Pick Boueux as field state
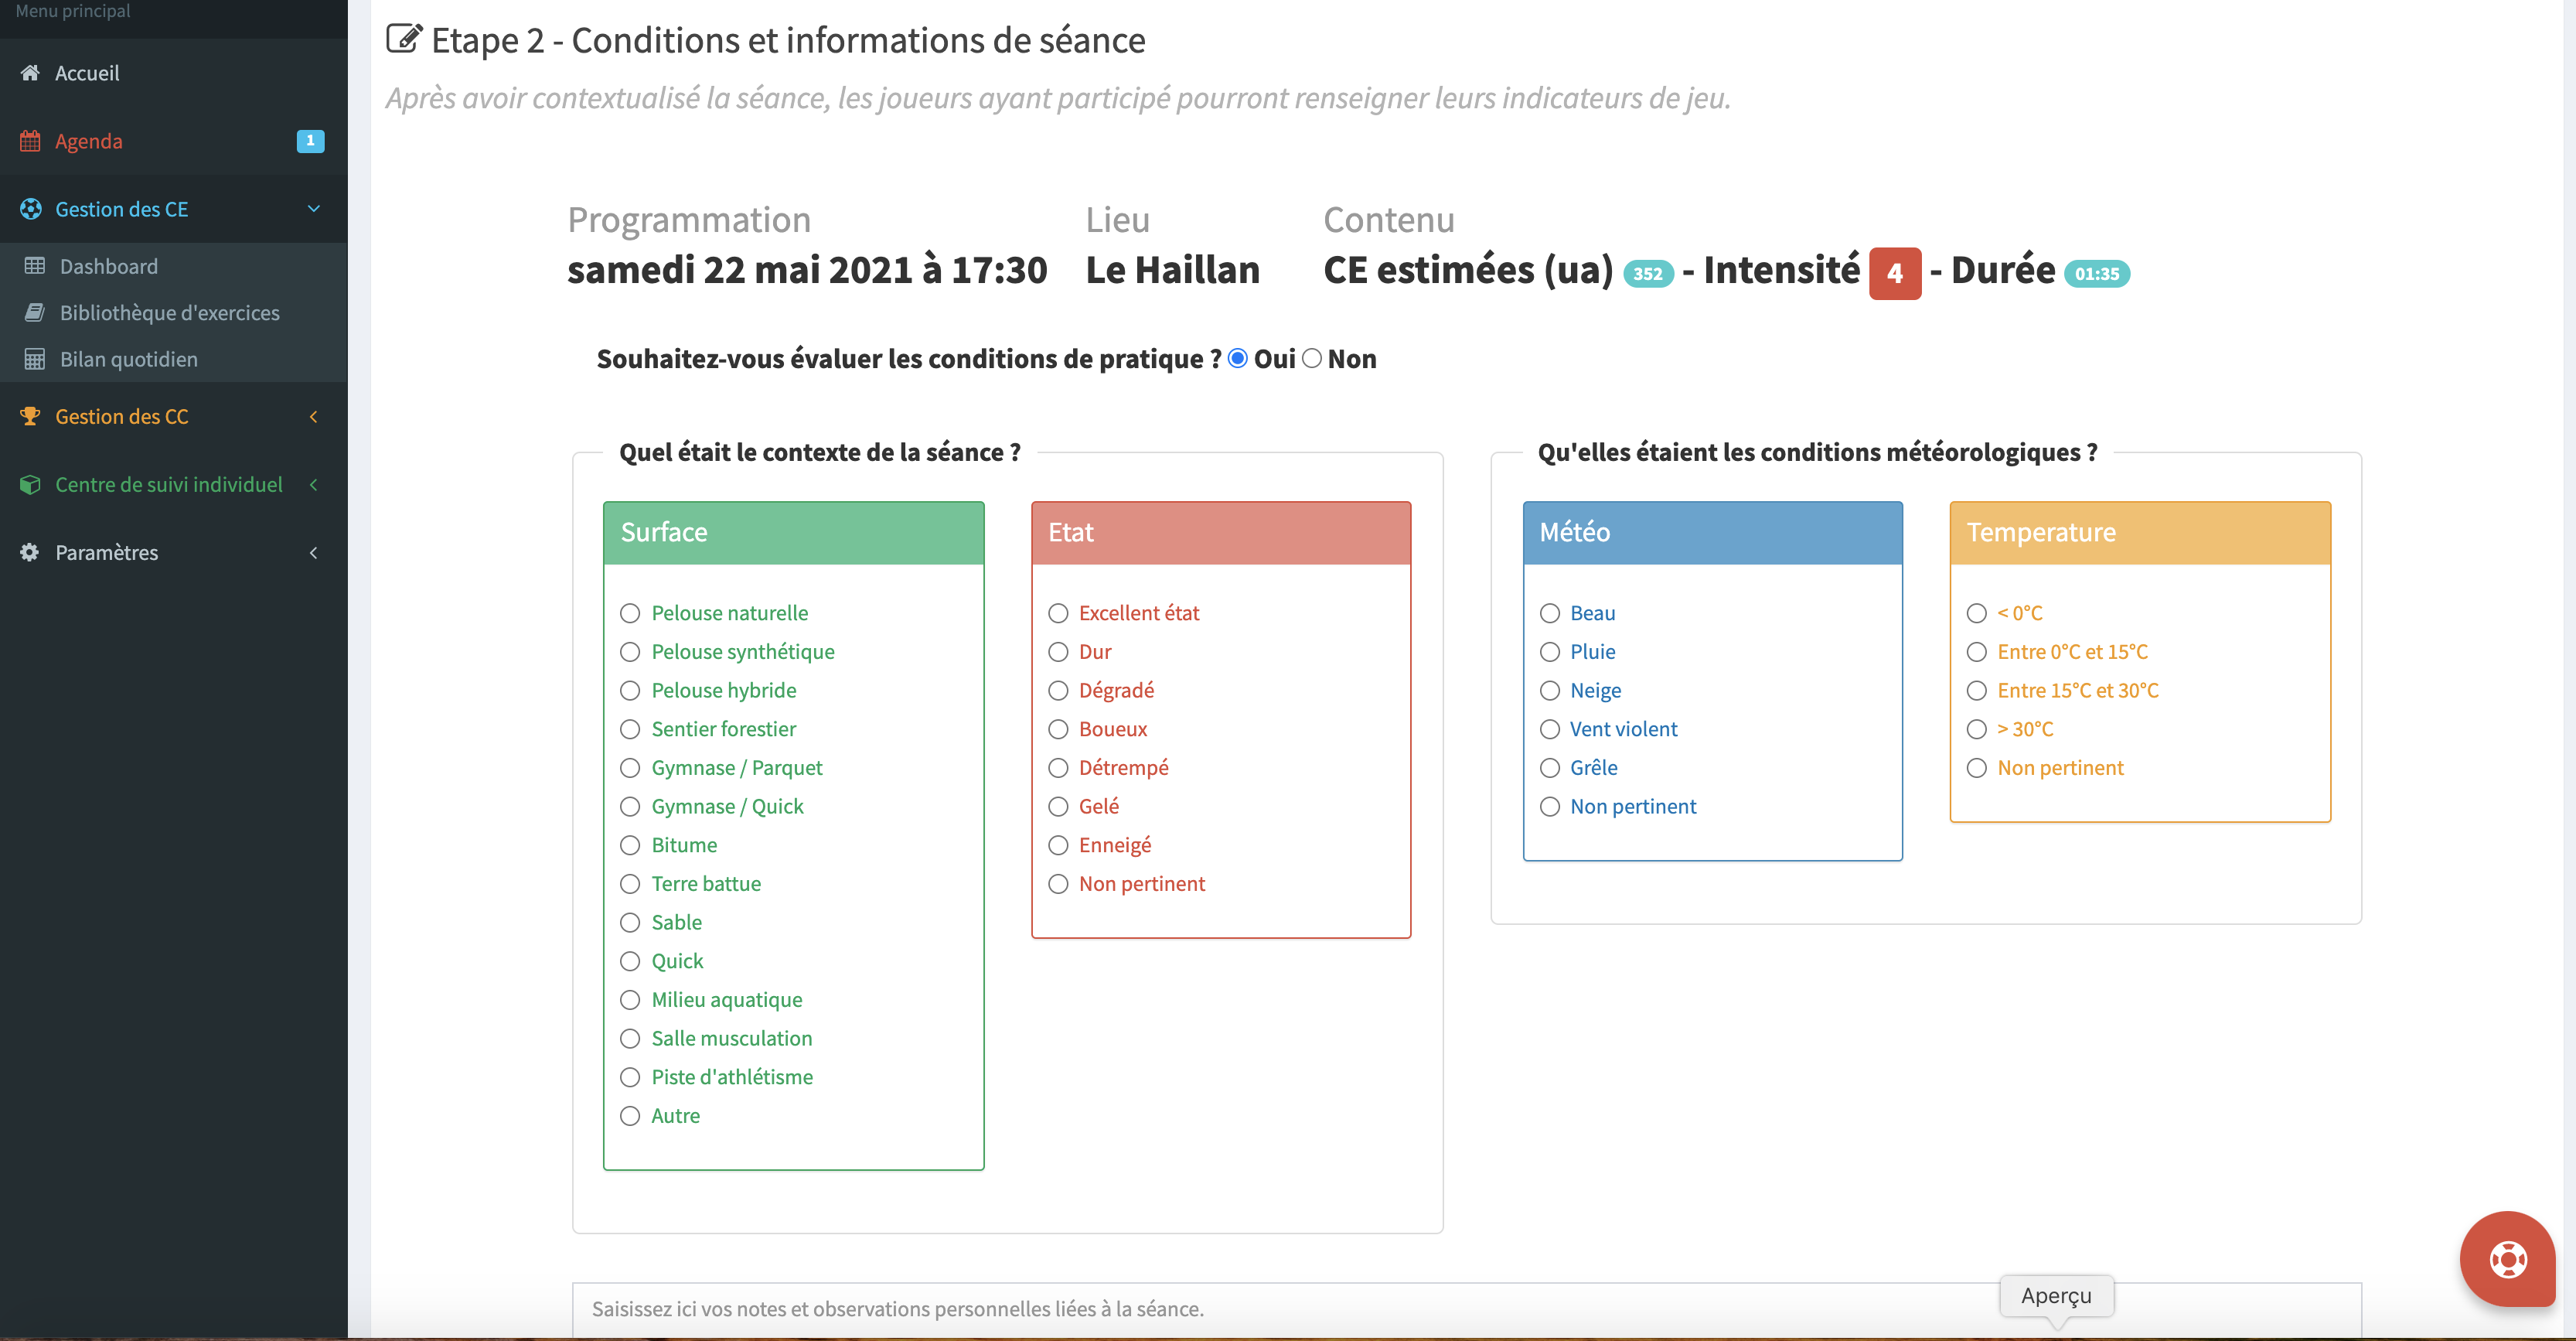 point(1058,729)
